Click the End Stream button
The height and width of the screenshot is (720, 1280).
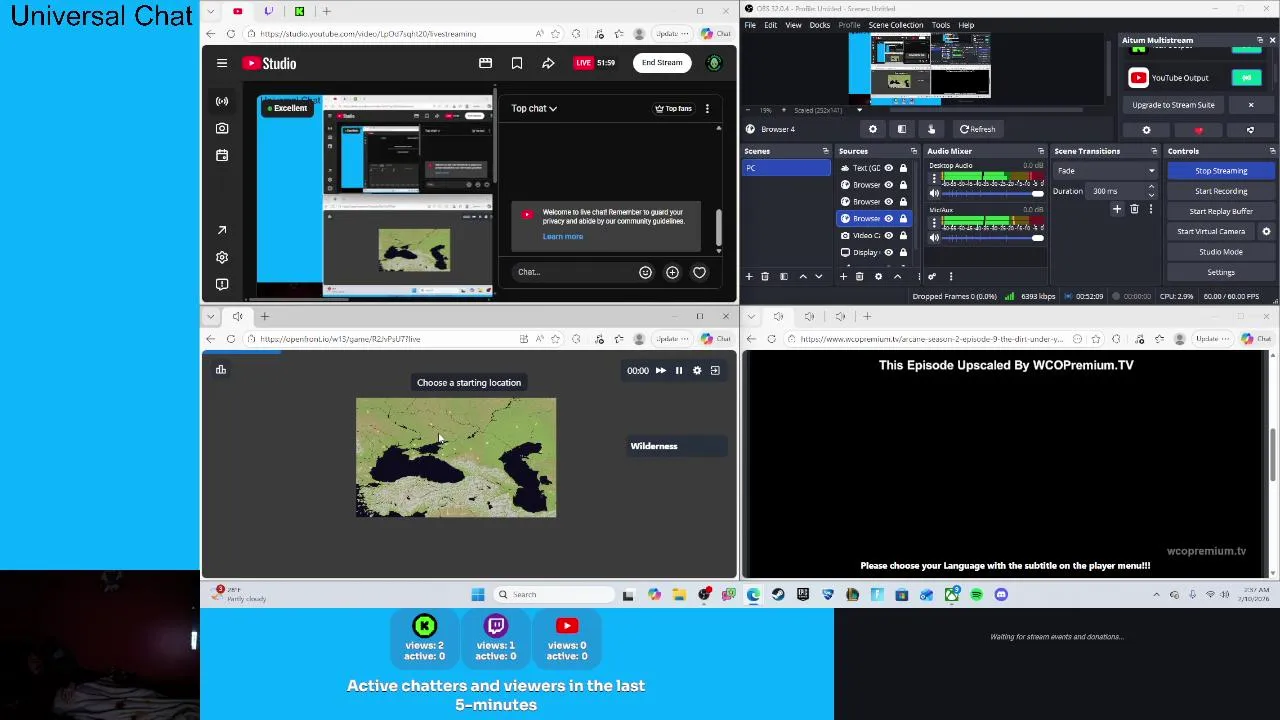(x=662, y=63)
